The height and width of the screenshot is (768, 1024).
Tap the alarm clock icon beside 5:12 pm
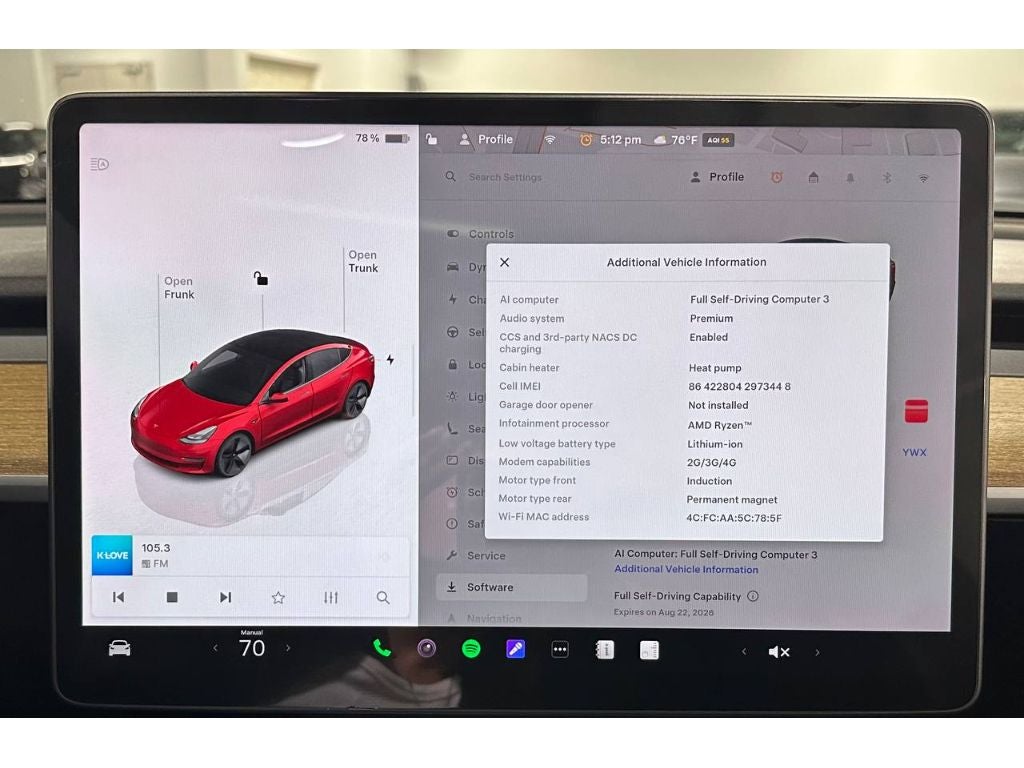586,140
